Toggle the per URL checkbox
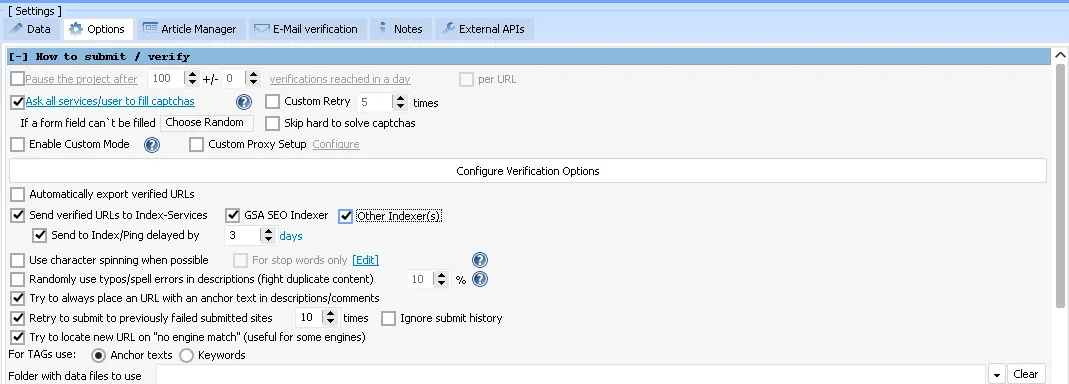This screenshot has height=384, width=1069. (x=466, y=79)
